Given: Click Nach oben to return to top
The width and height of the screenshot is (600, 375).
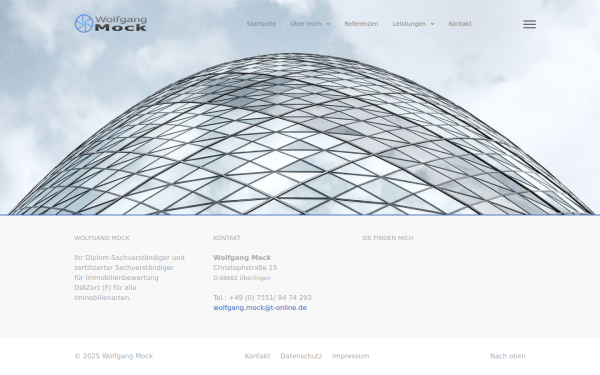Looking at the screenshot, I should pos(508,356).
